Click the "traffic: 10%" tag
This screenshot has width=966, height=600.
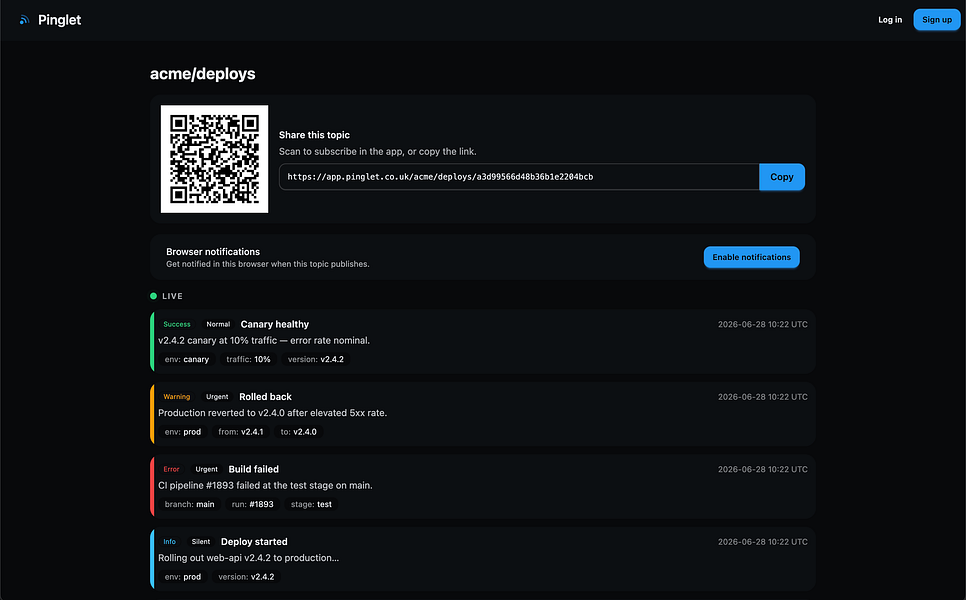(x=248, y=359)
